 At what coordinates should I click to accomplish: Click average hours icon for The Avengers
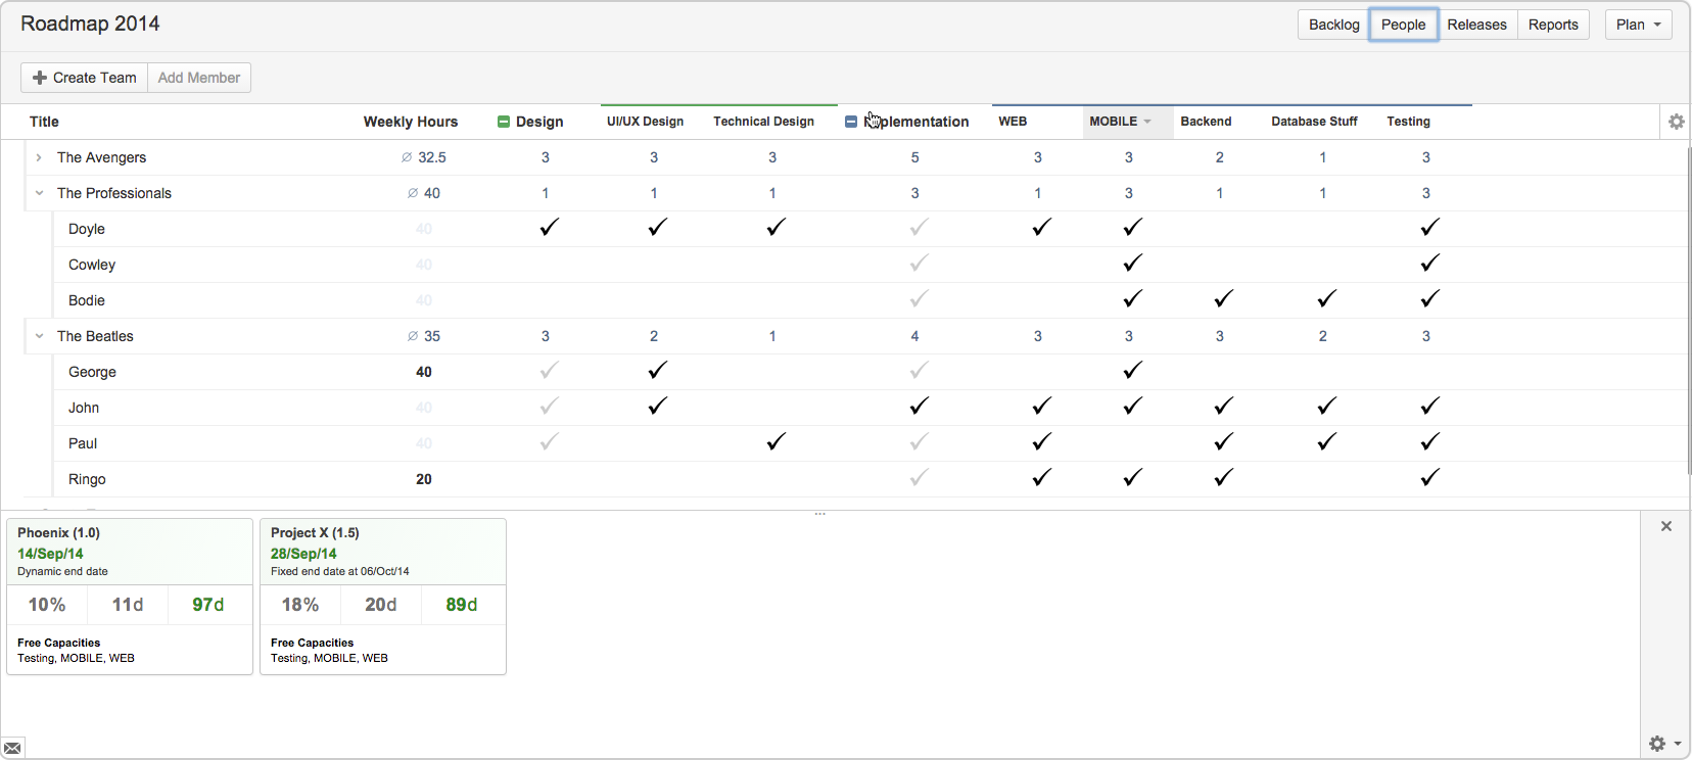click(x=406, y=158)
